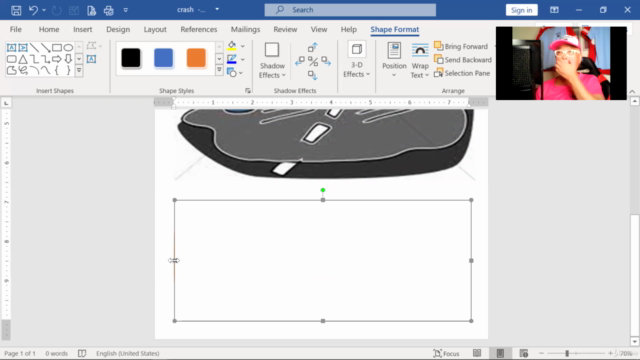Image resolution: width=640 pixels, height=360 pixels.
Task: Select the Rounded Rectangle shape
Action: point(11,59)
